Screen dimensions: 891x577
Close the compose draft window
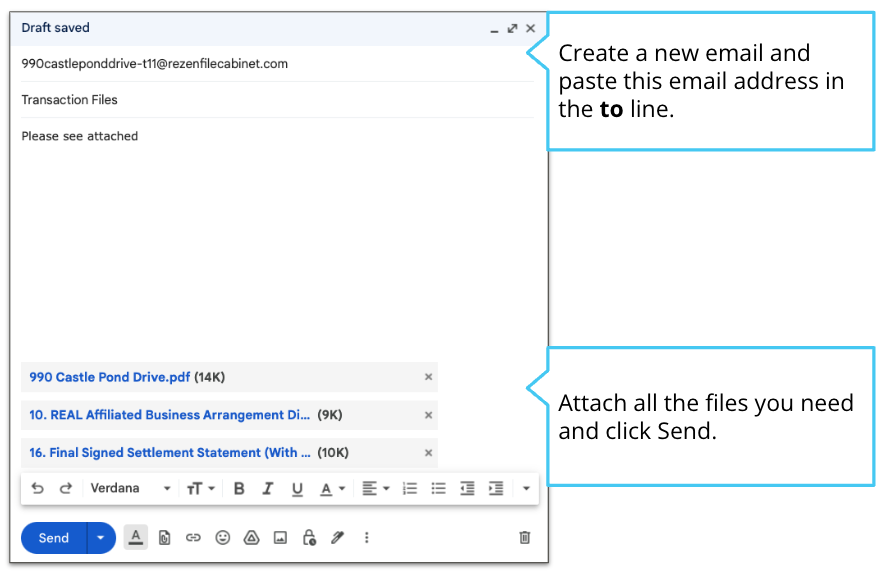click(531, 28)
